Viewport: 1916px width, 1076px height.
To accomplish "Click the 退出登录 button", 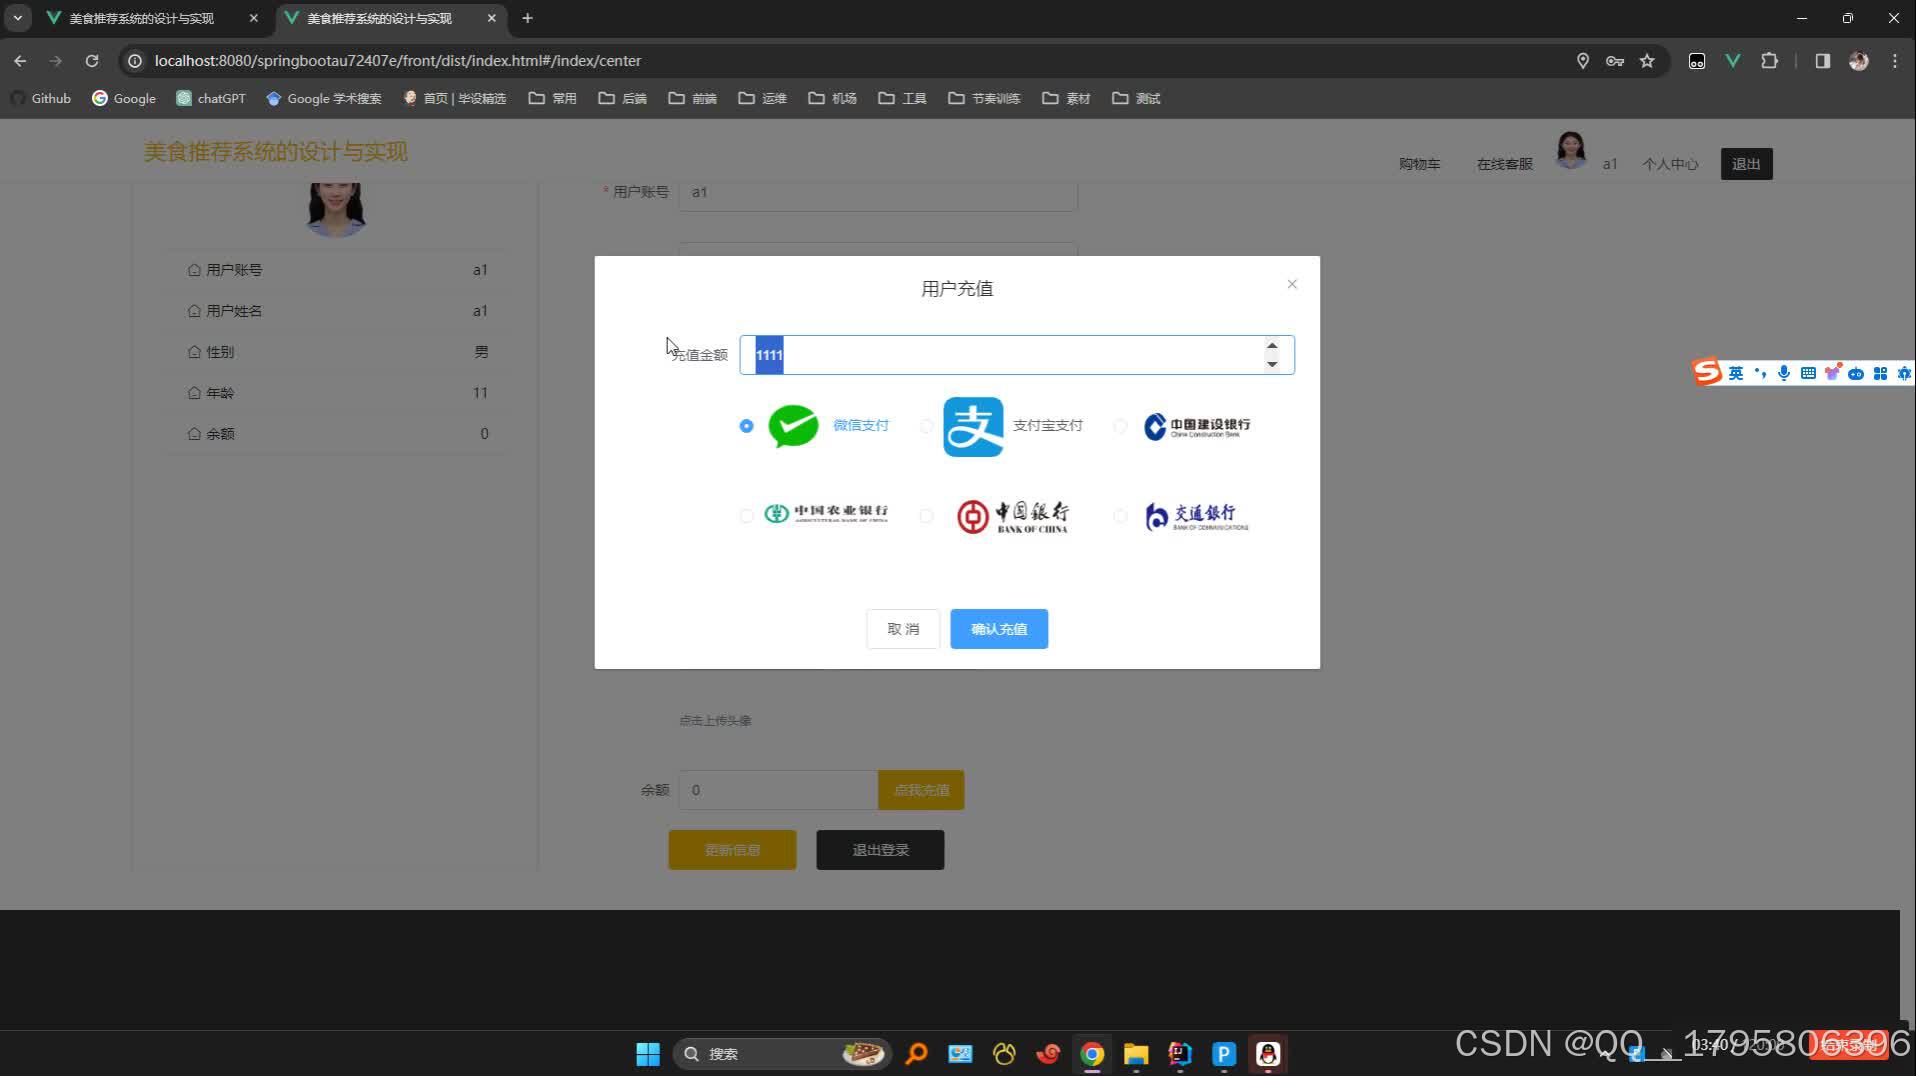I will click(x=880, y=850).
